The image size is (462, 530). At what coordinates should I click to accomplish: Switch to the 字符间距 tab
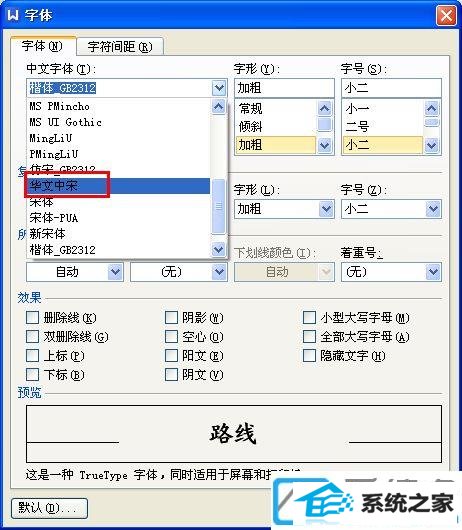point(120,47)
